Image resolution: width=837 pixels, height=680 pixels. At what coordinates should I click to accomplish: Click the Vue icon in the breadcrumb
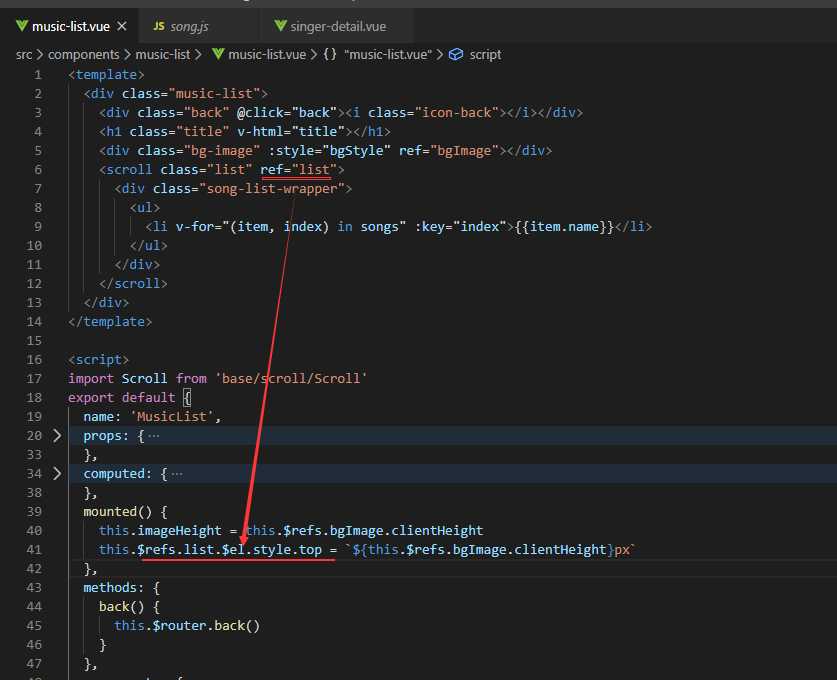tap(218, 54)
